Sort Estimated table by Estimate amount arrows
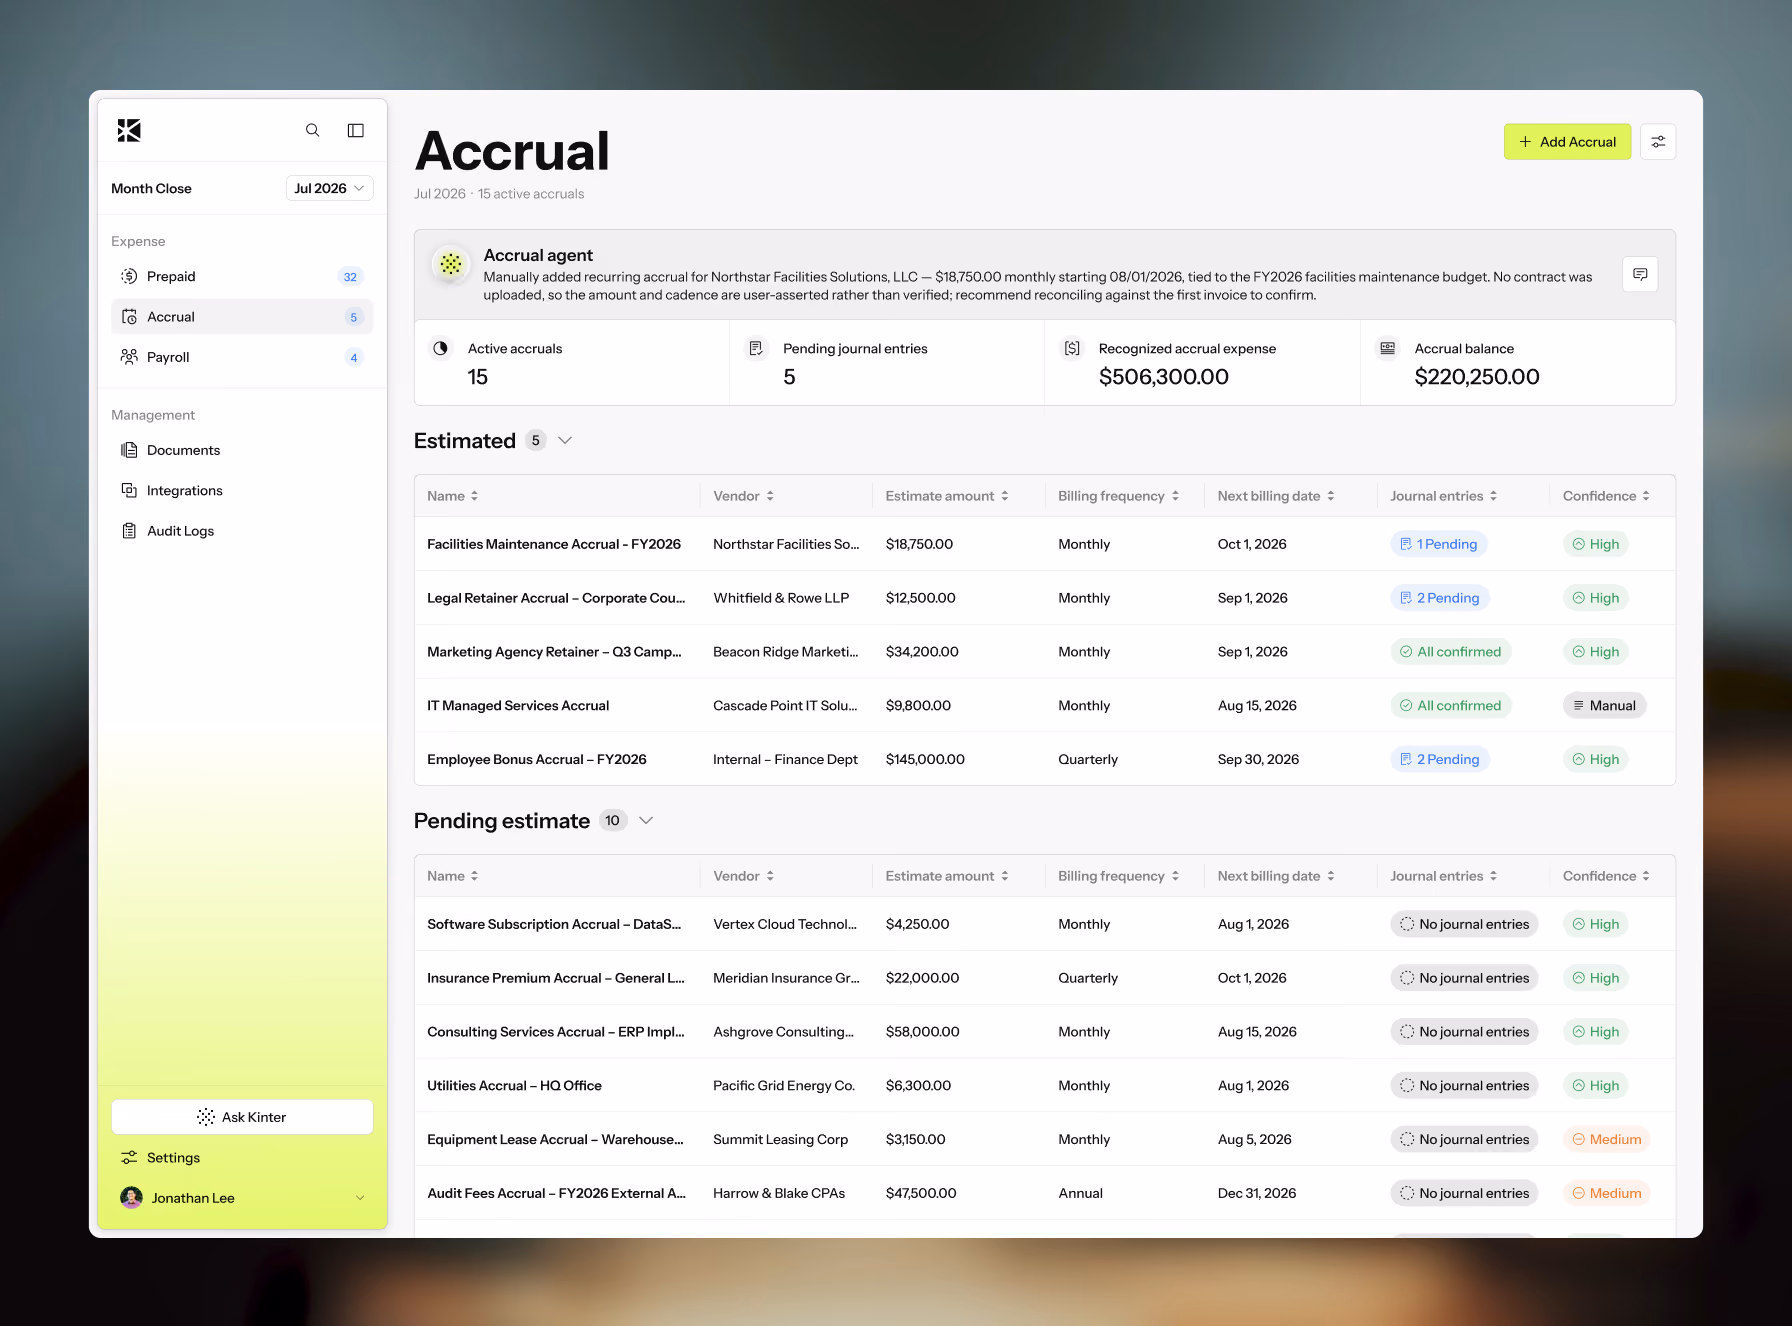This screenshot has width=1792, height=1326. [x=1005, y=496]
